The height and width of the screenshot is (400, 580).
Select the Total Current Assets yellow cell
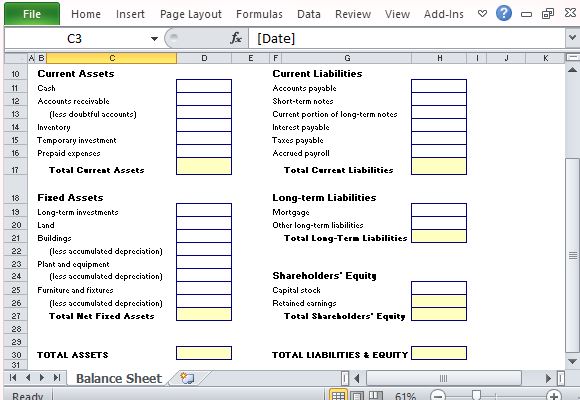[204, 166]
